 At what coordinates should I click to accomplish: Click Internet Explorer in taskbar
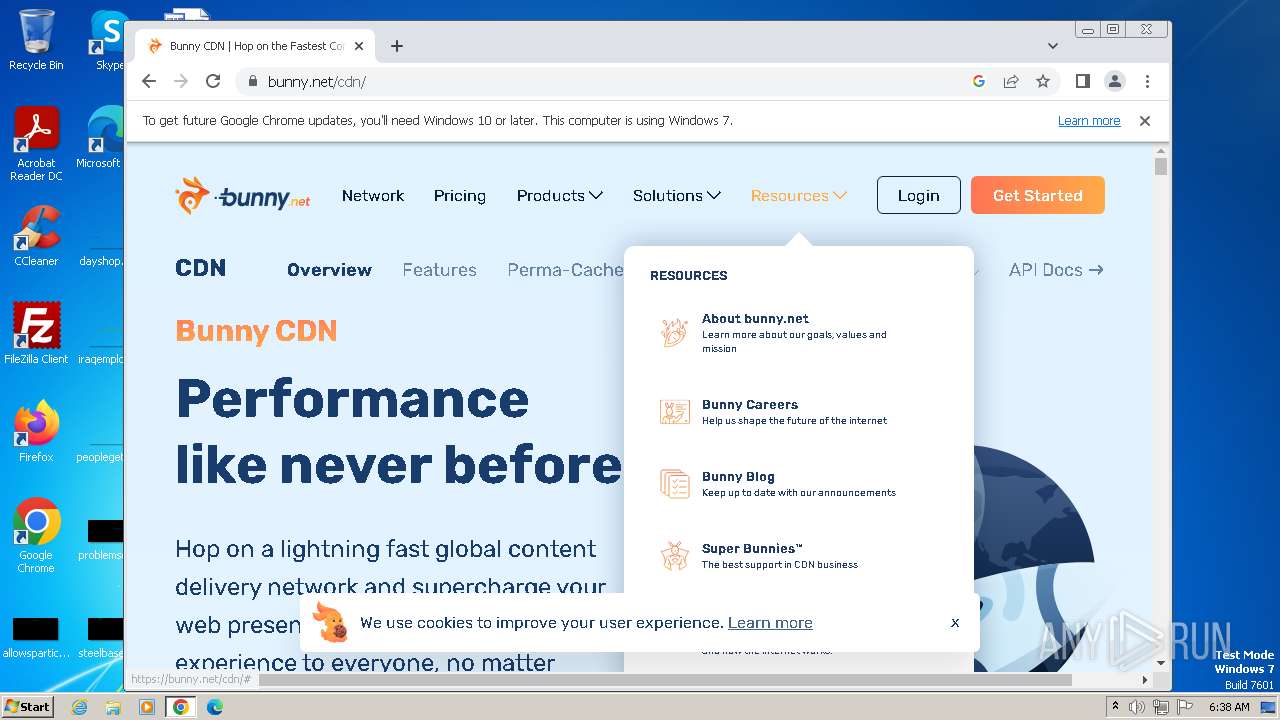79,707
